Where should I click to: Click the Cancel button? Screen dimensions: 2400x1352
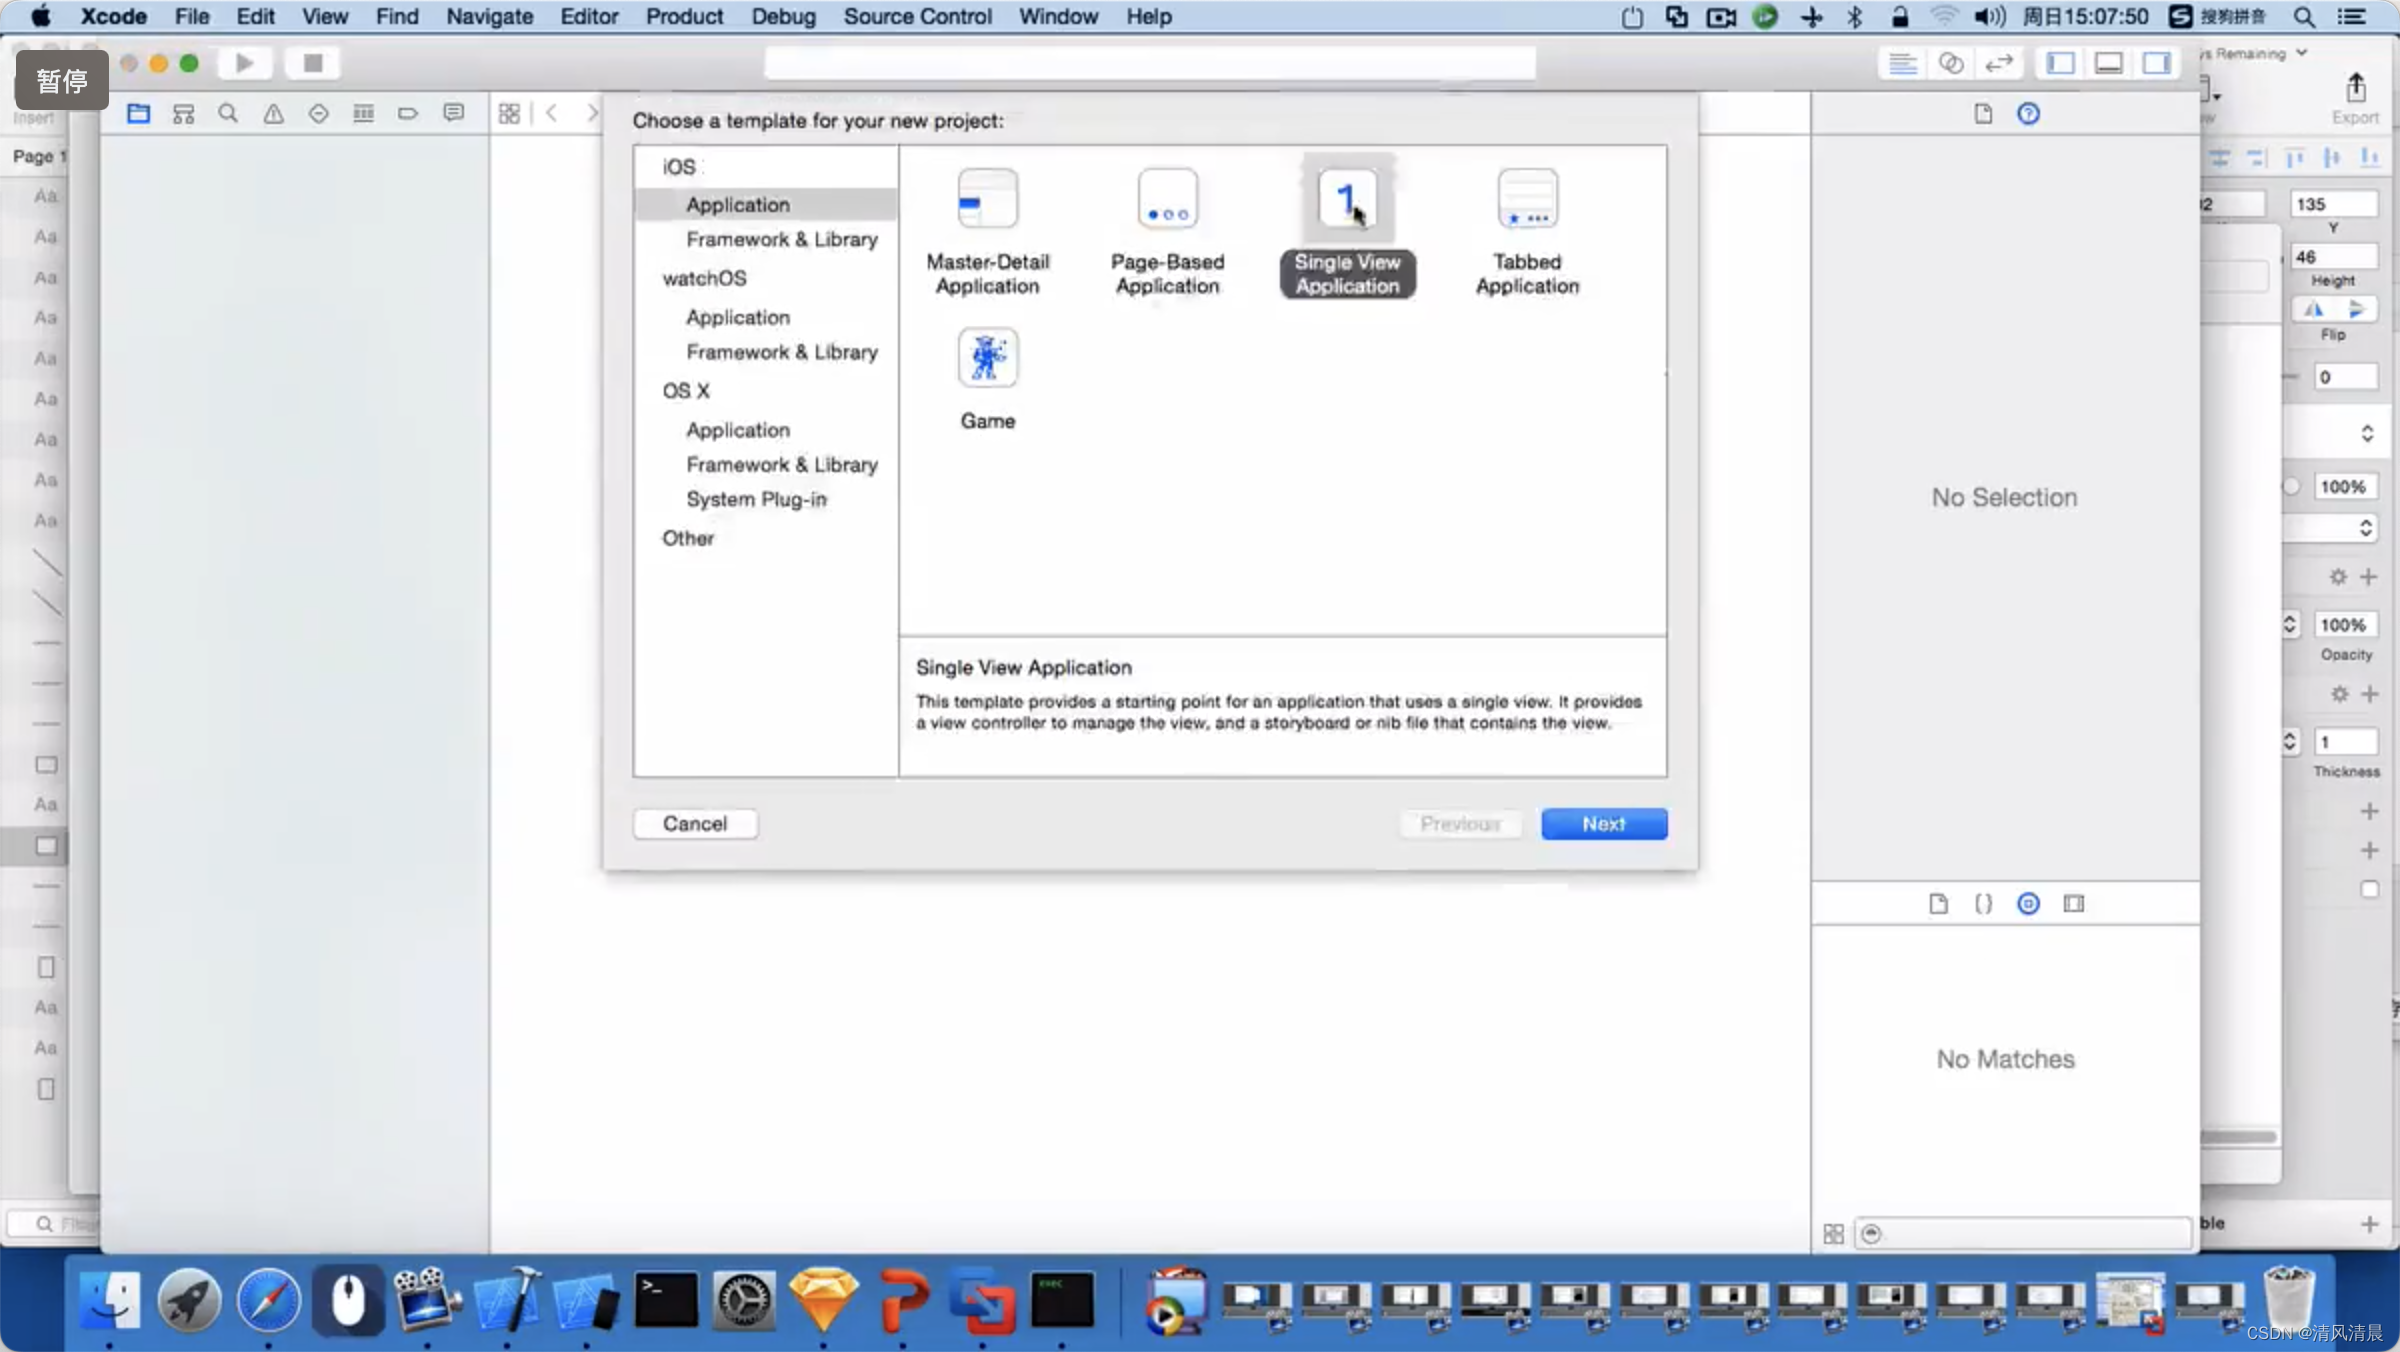coord(695,824)
